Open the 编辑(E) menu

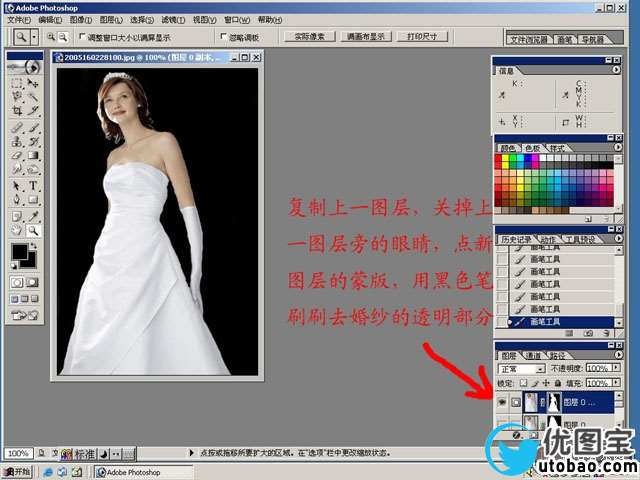[50, 20]
